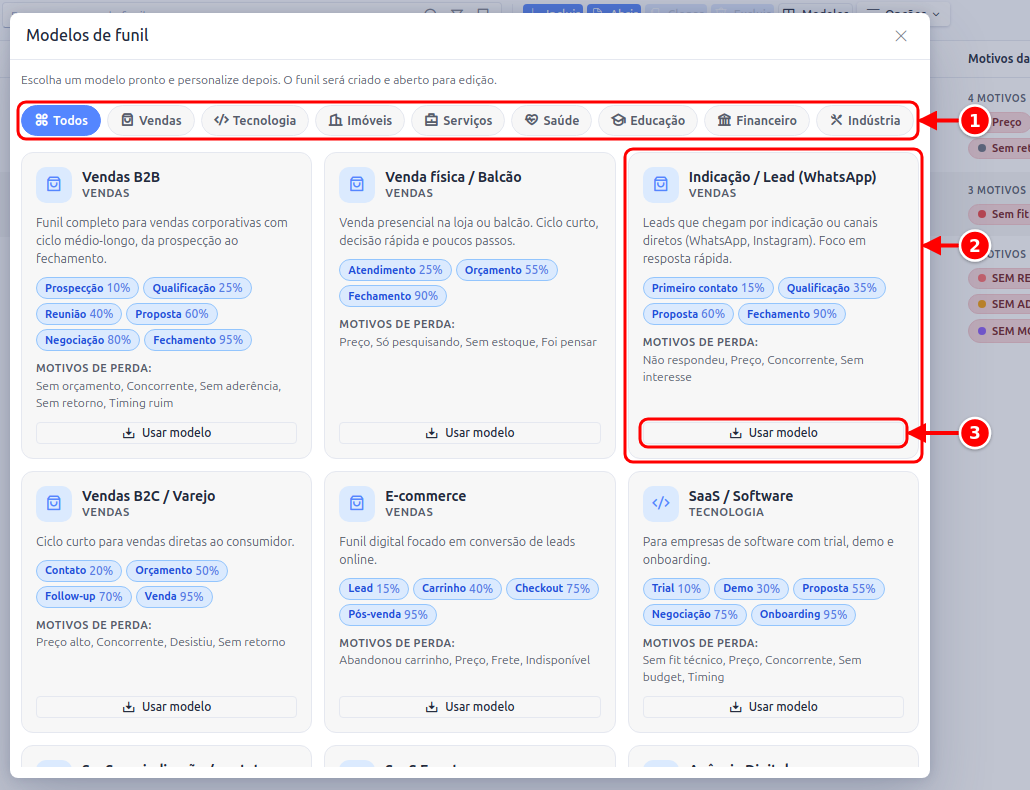Click the Atendimento 25% stage chip
Viewport: 1030px width, 790px height.
click(x=395, y=270)
